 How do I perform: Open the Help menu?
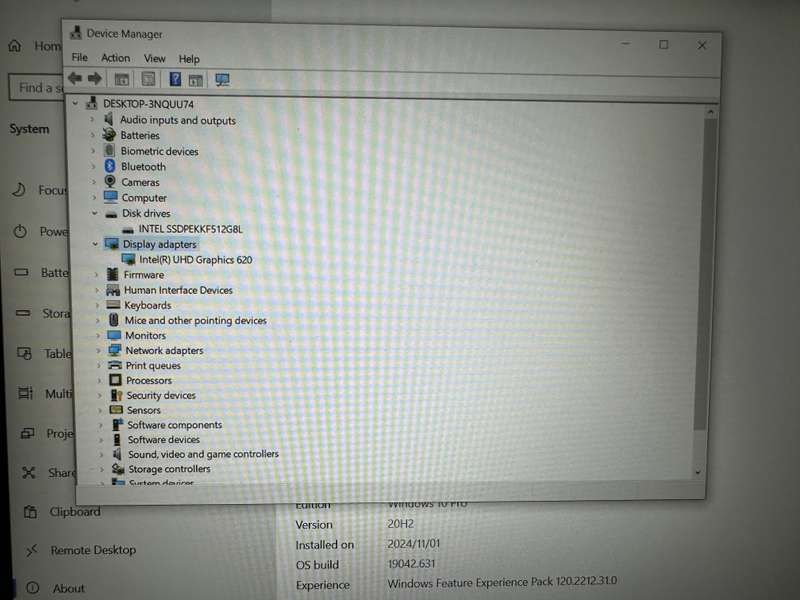[x=189, y=59]
